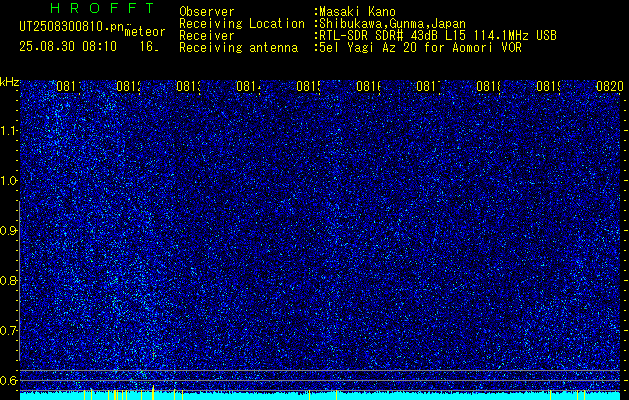Click the Receiver label
The height and width of the screenshot is (400, 629).
pos(207,36)
